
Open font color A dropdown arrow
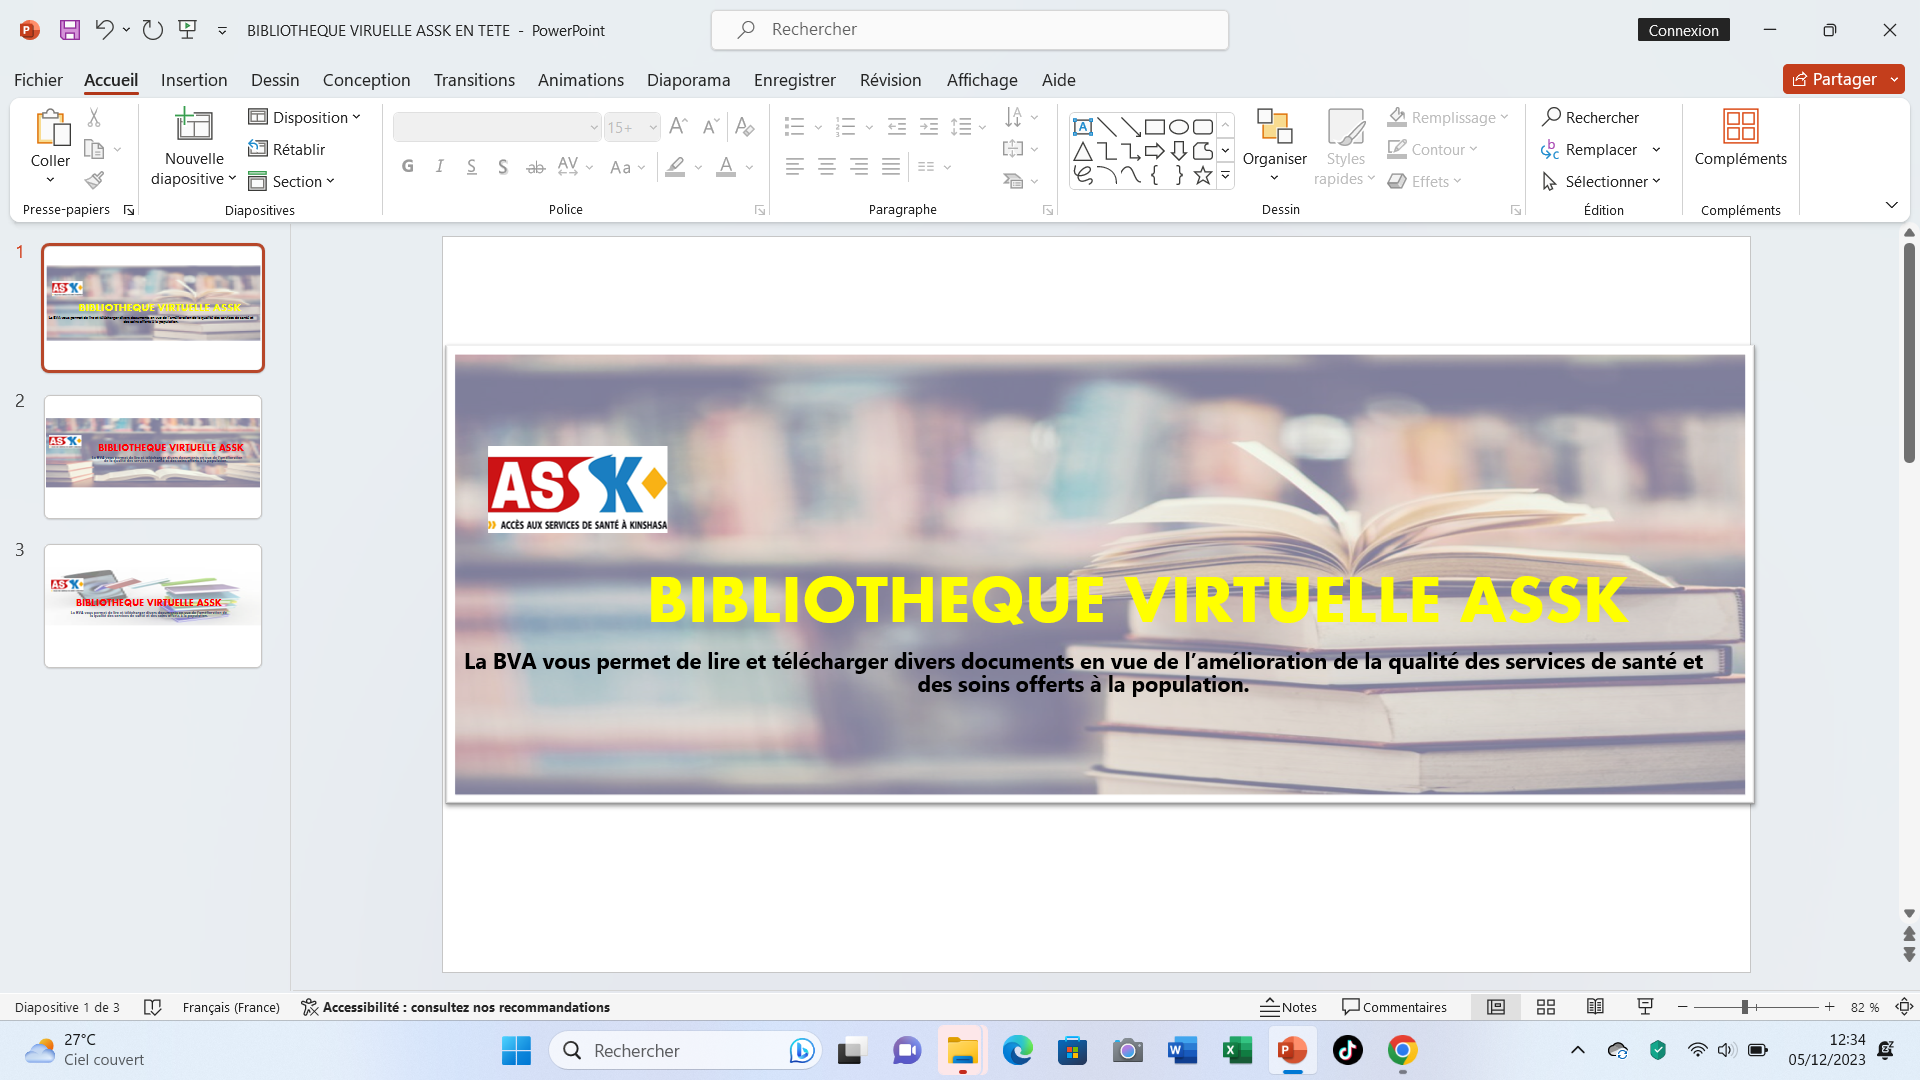749,167
